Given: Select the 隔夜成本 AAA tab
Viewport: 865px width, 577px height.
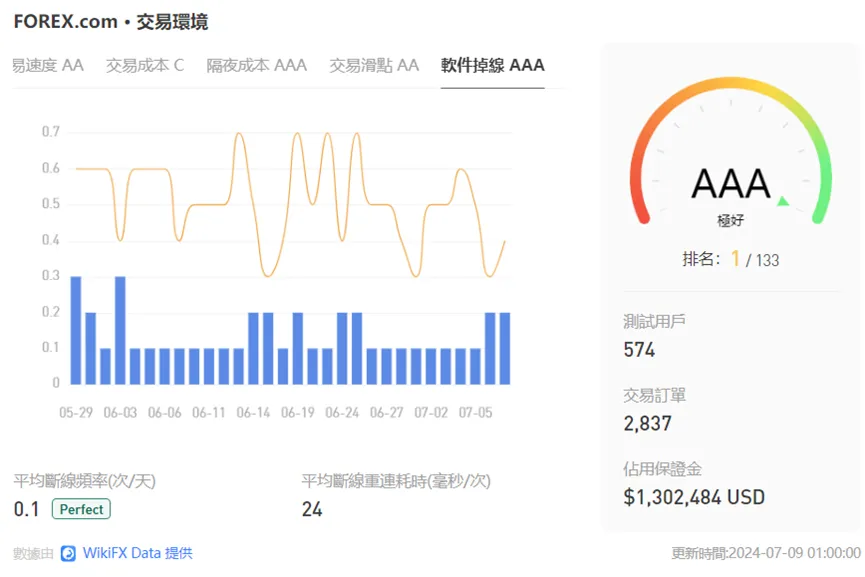Looking at the screenshot, I should click(x=257, y=65).
